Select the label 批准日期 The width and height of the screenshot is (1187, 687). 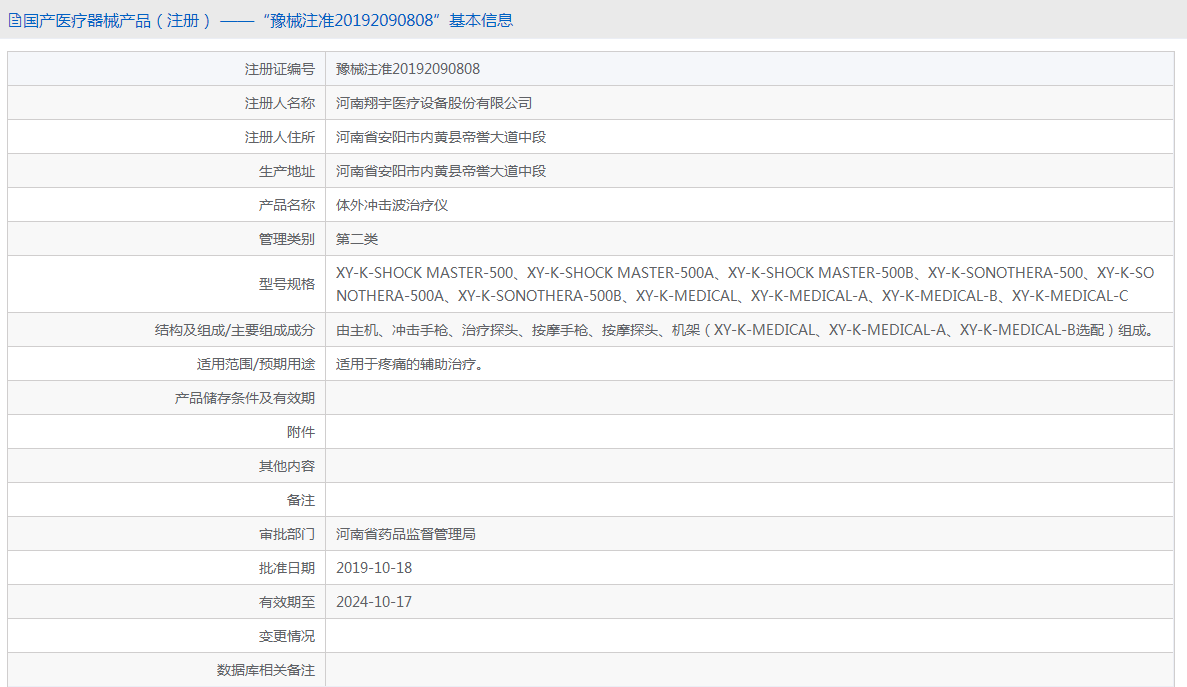[286, 568]
